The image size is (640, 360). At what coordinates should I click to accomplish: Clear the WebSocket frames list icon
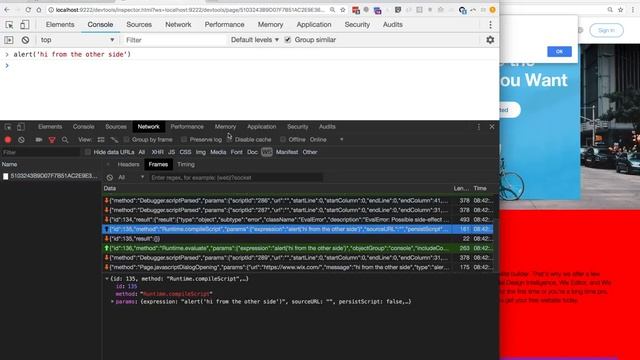pos(109,178)
